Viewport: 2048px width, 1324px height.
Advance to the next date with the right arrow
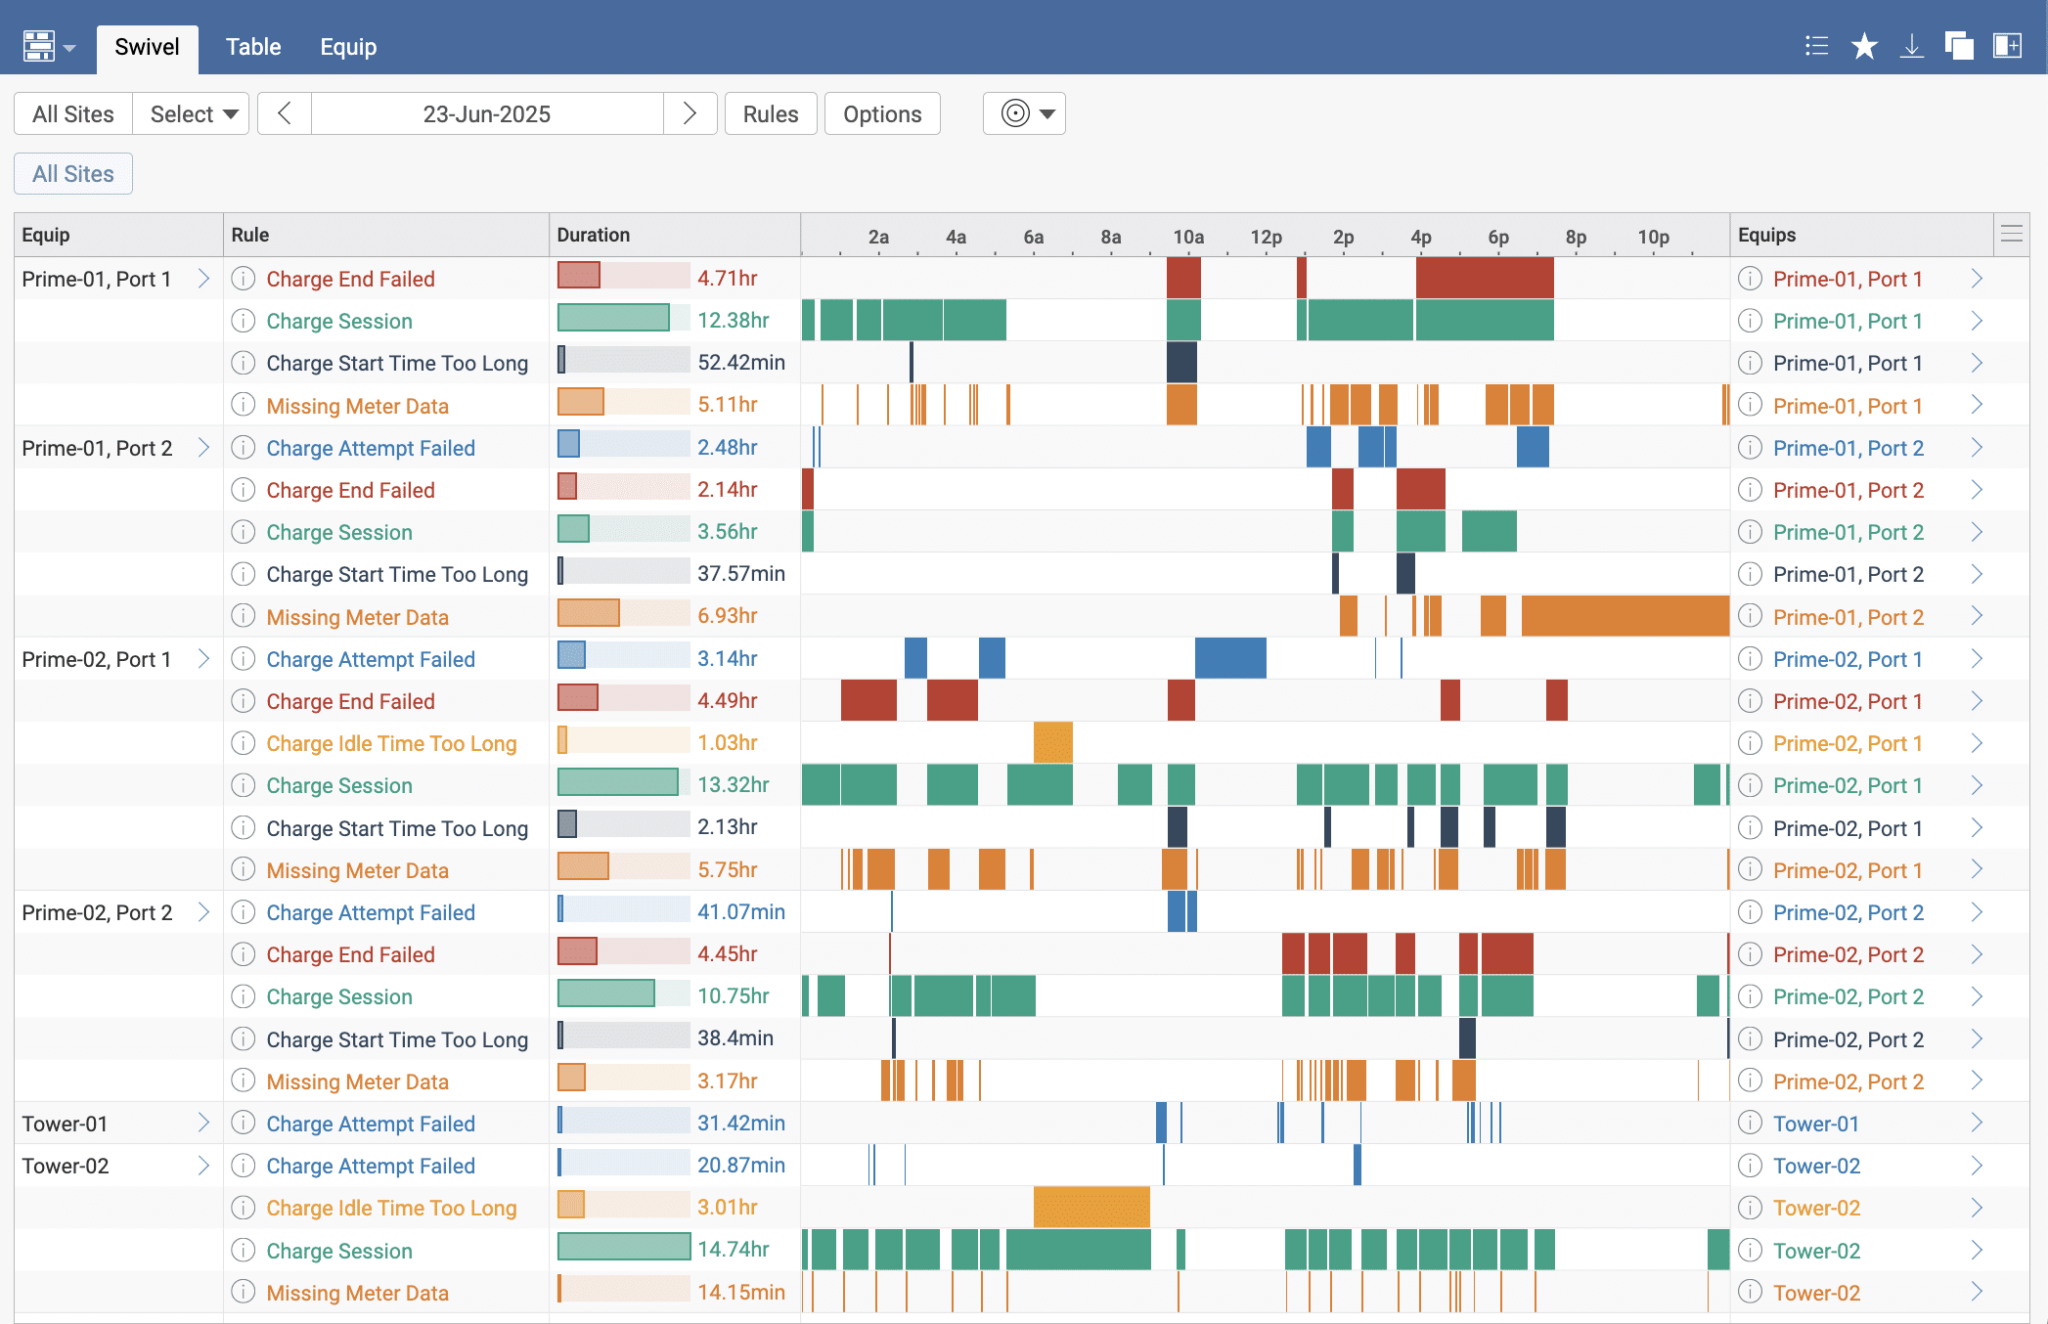689,114
